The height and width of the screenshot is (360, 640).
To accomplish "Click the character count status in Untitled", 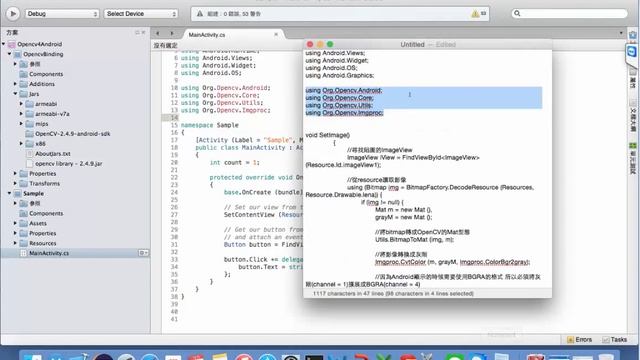I will point(393,293).
